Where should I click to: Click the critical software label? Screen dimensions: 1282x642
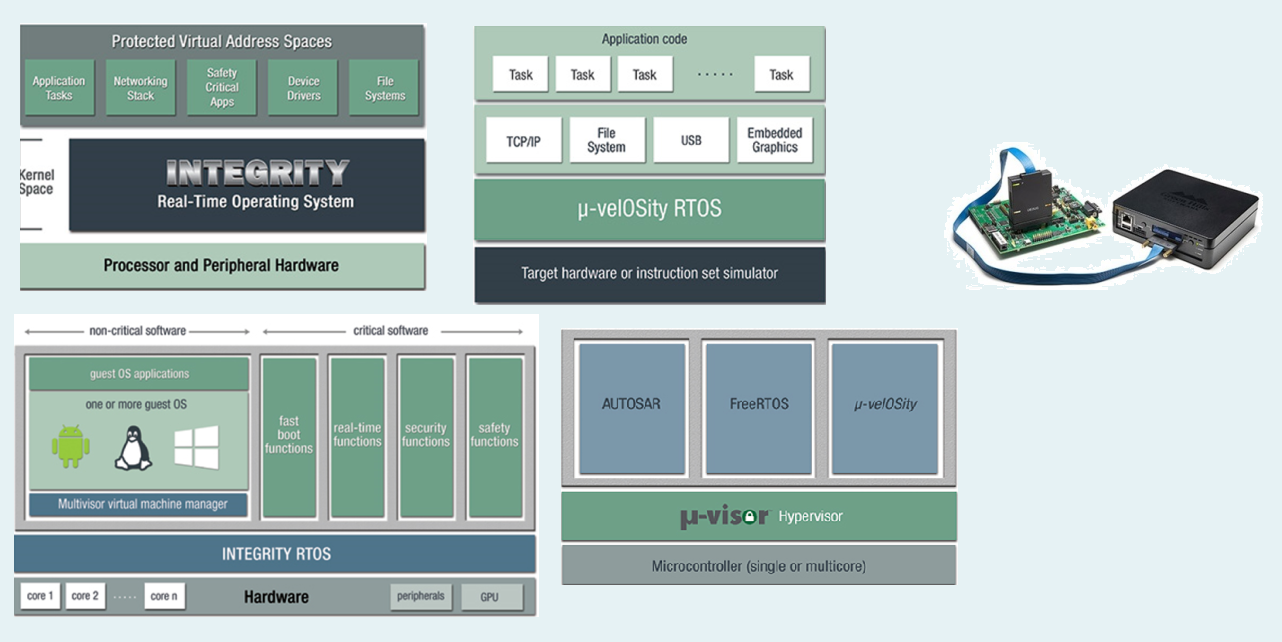pos(390,331)
